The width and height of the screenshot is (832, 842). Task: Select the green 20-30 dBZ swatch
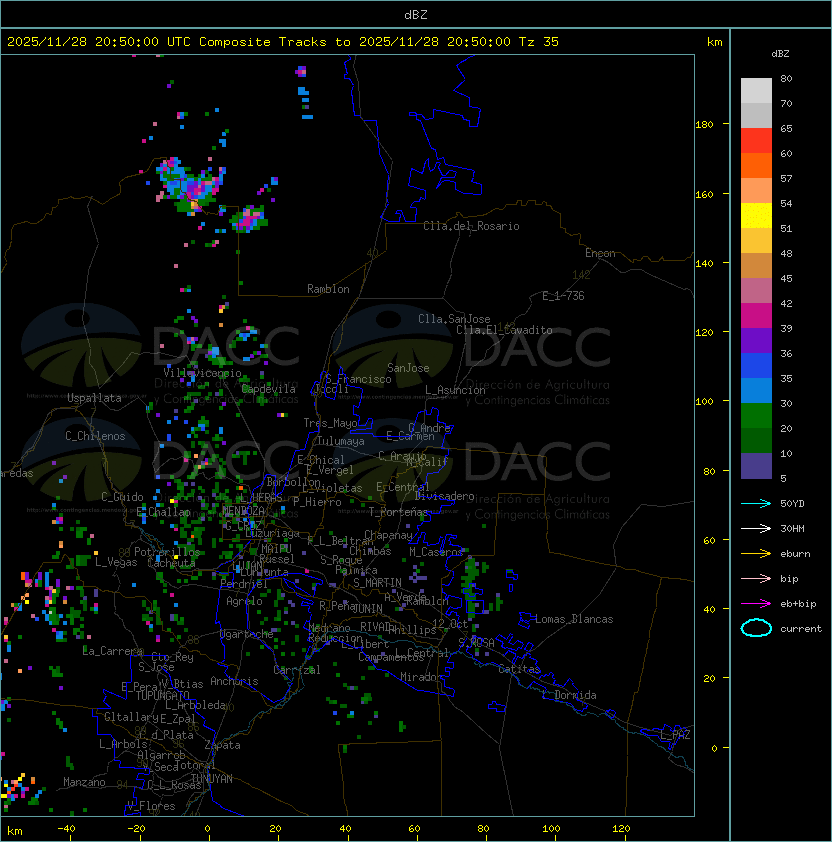point(756,416)
